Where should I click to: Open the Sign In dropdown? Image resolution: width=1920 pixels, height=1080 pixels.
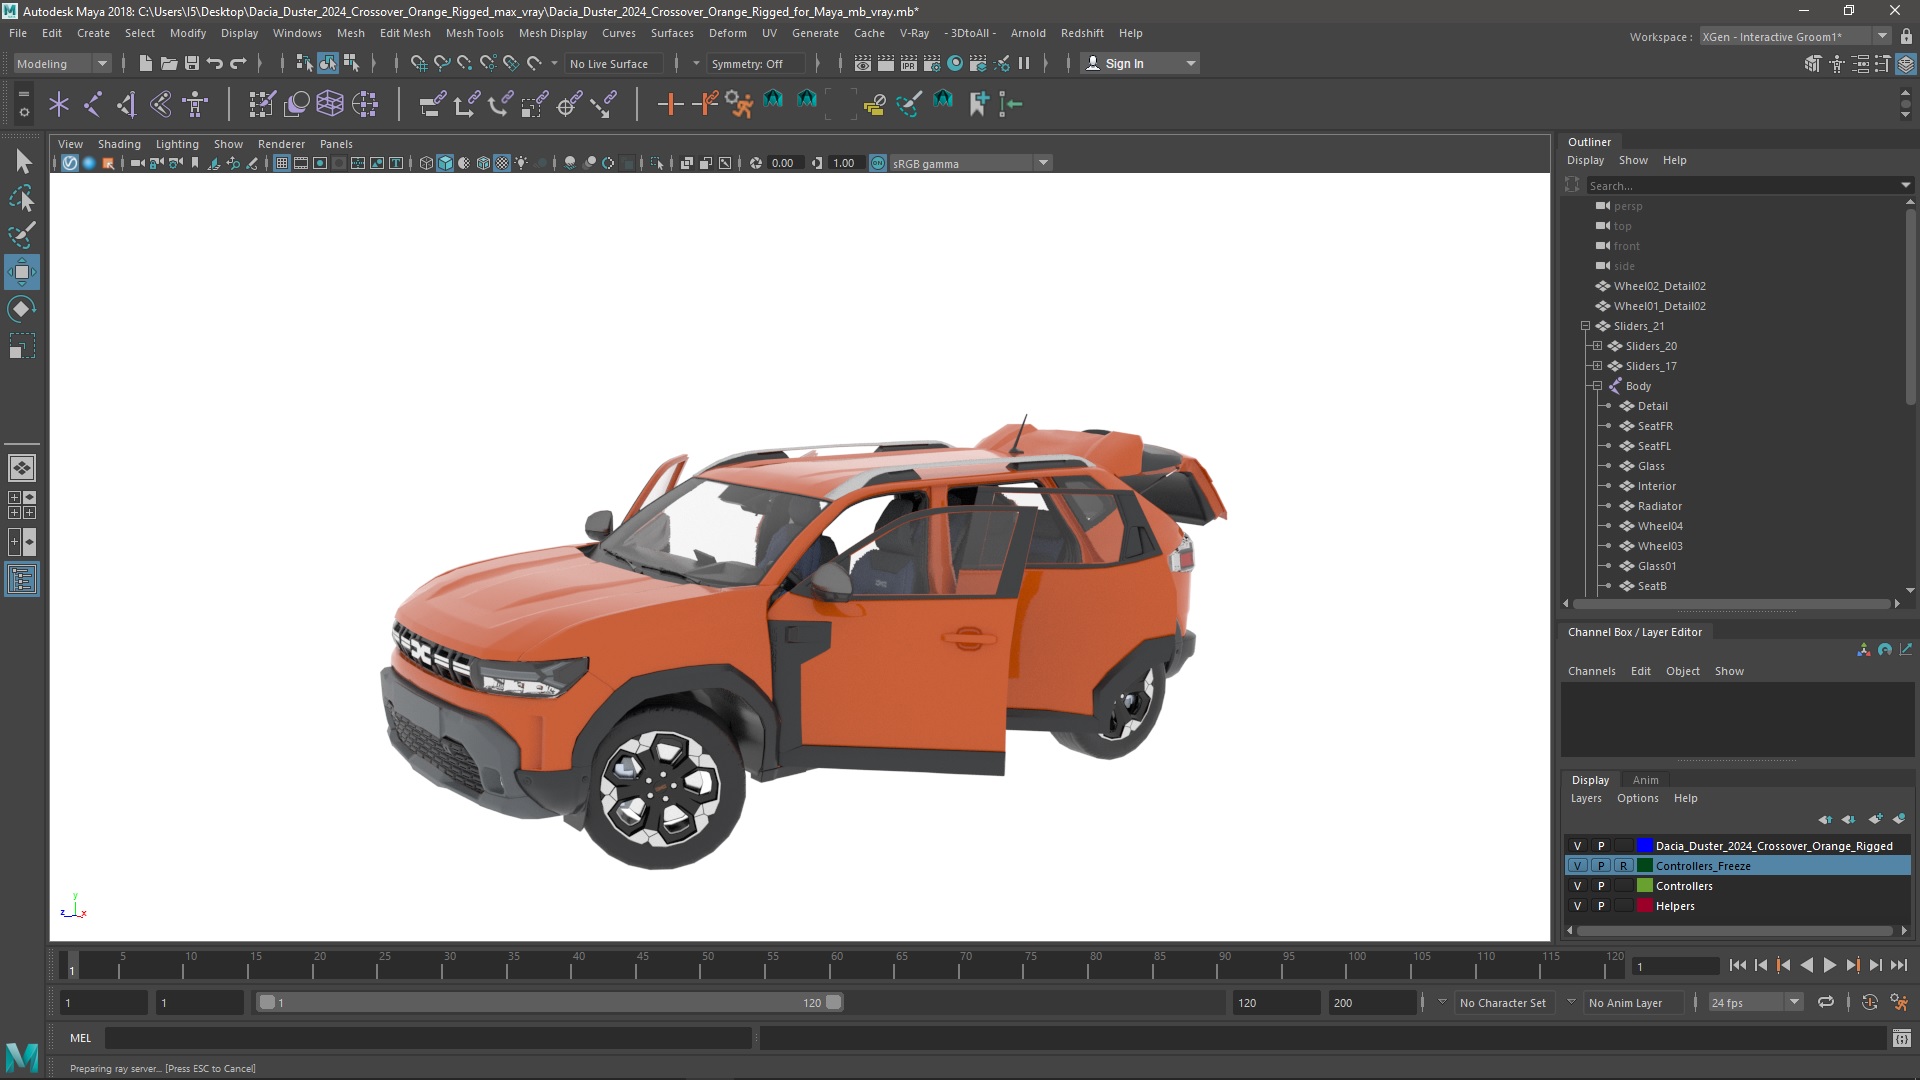point(1141,63)
